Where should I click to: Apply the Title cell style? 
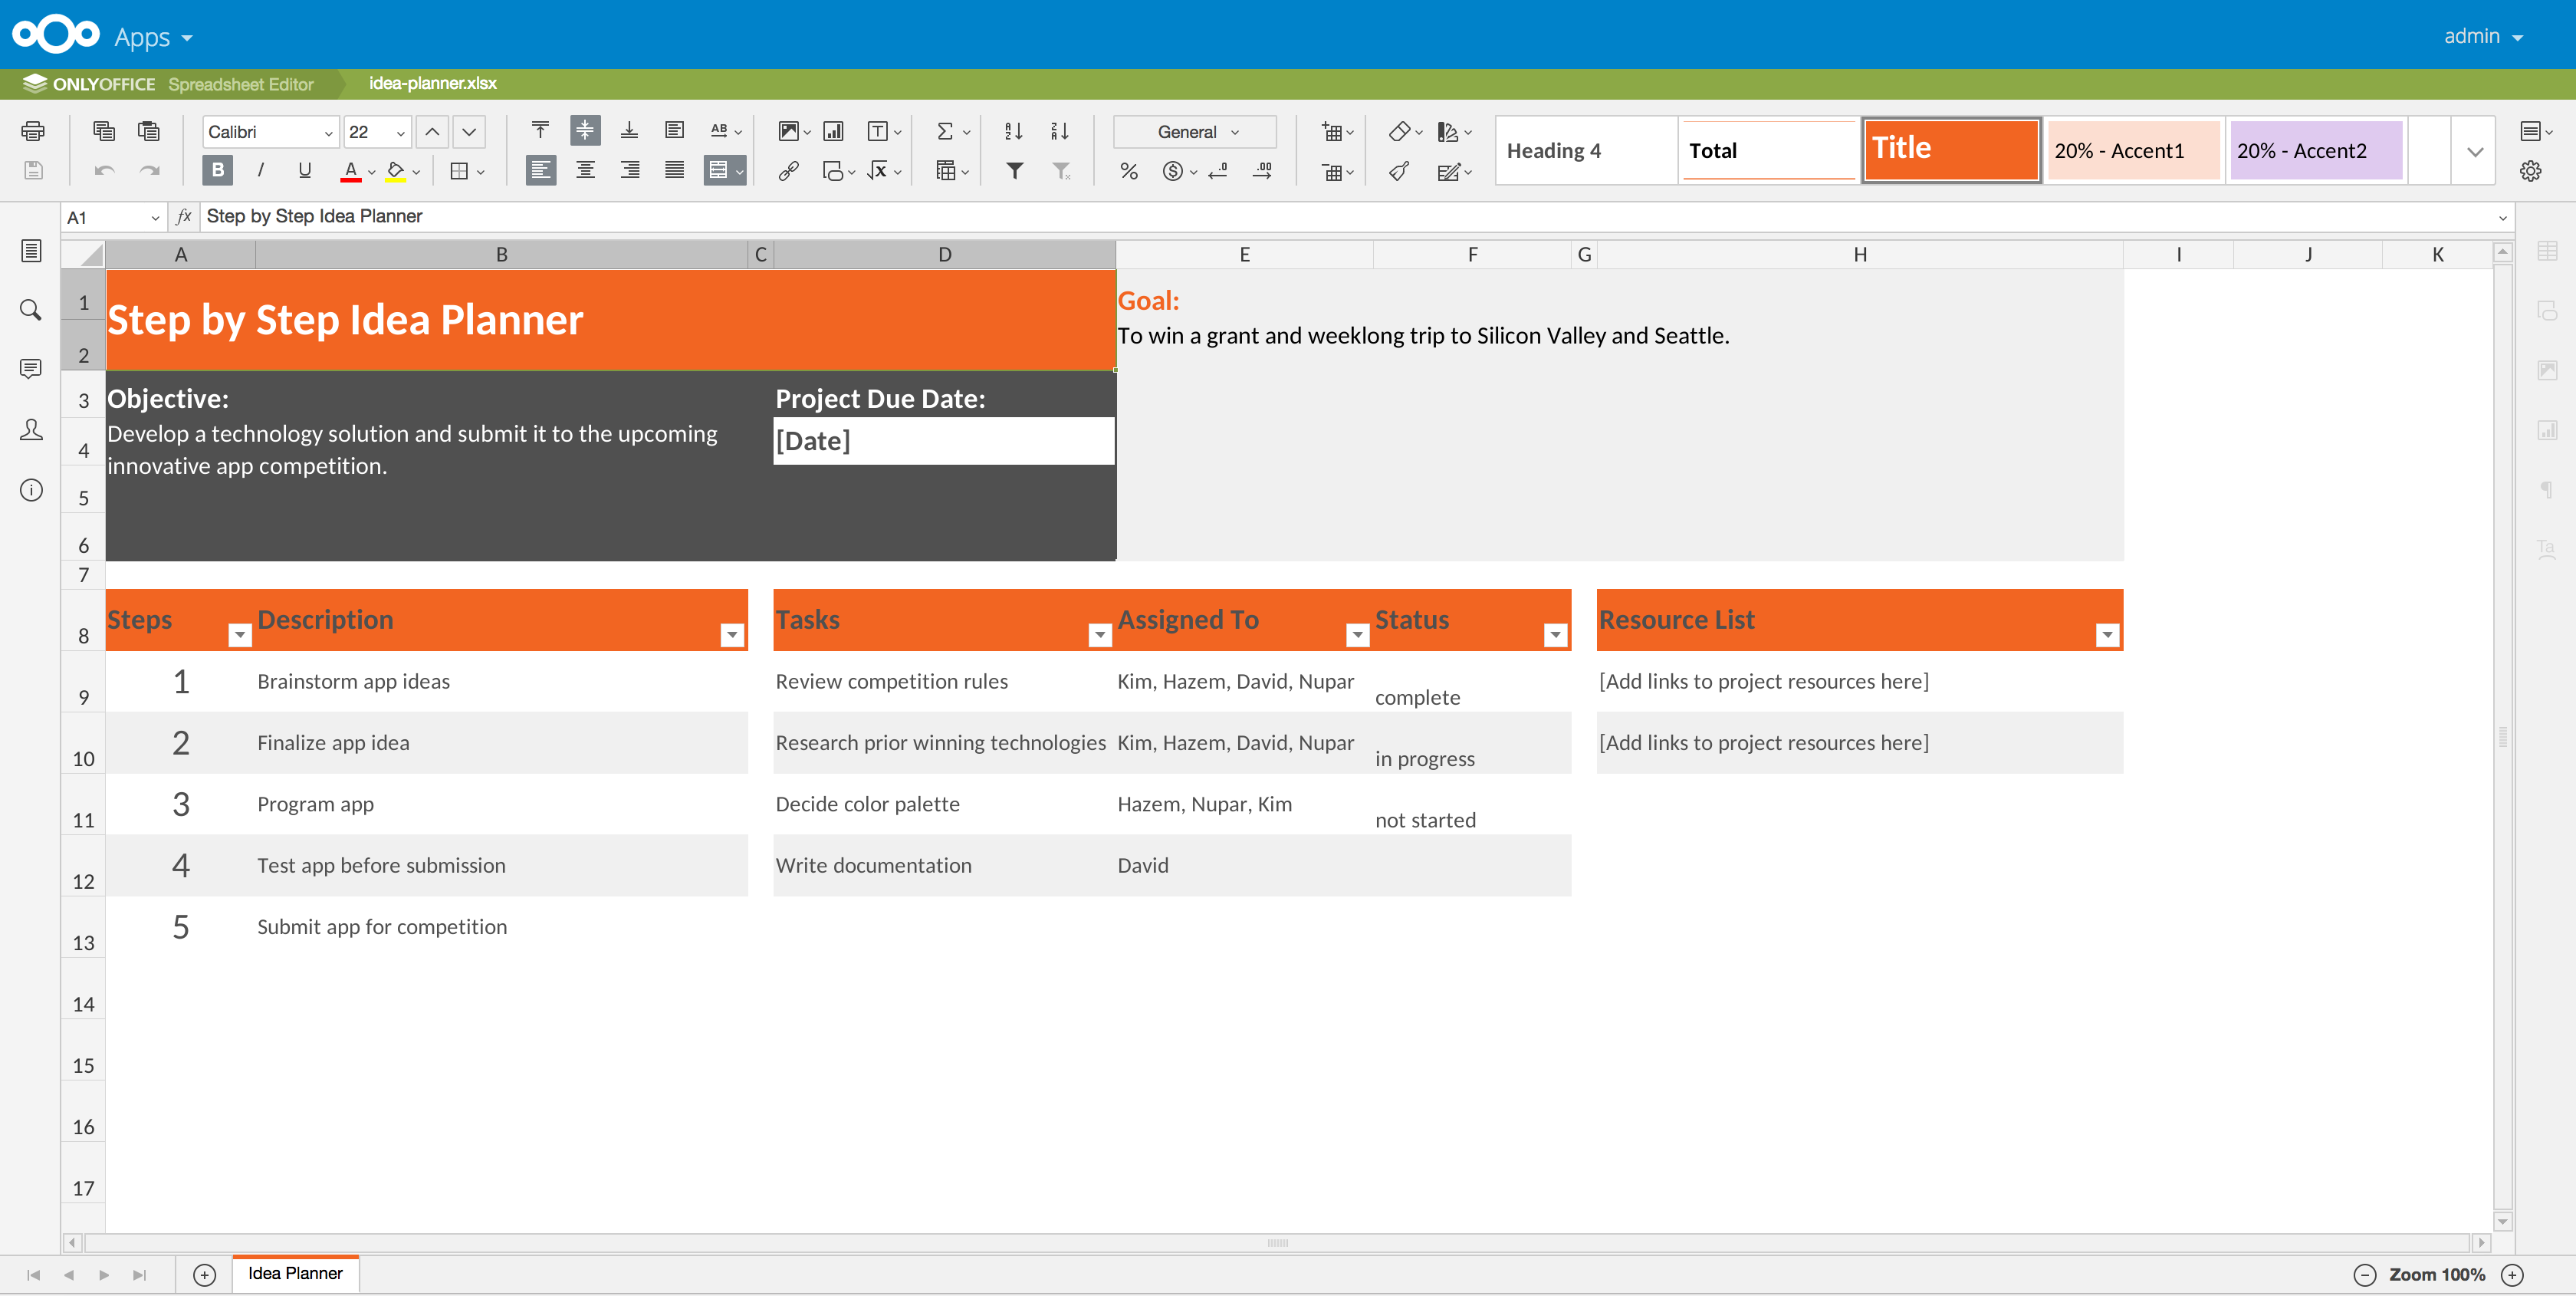tap(1950, 150)
